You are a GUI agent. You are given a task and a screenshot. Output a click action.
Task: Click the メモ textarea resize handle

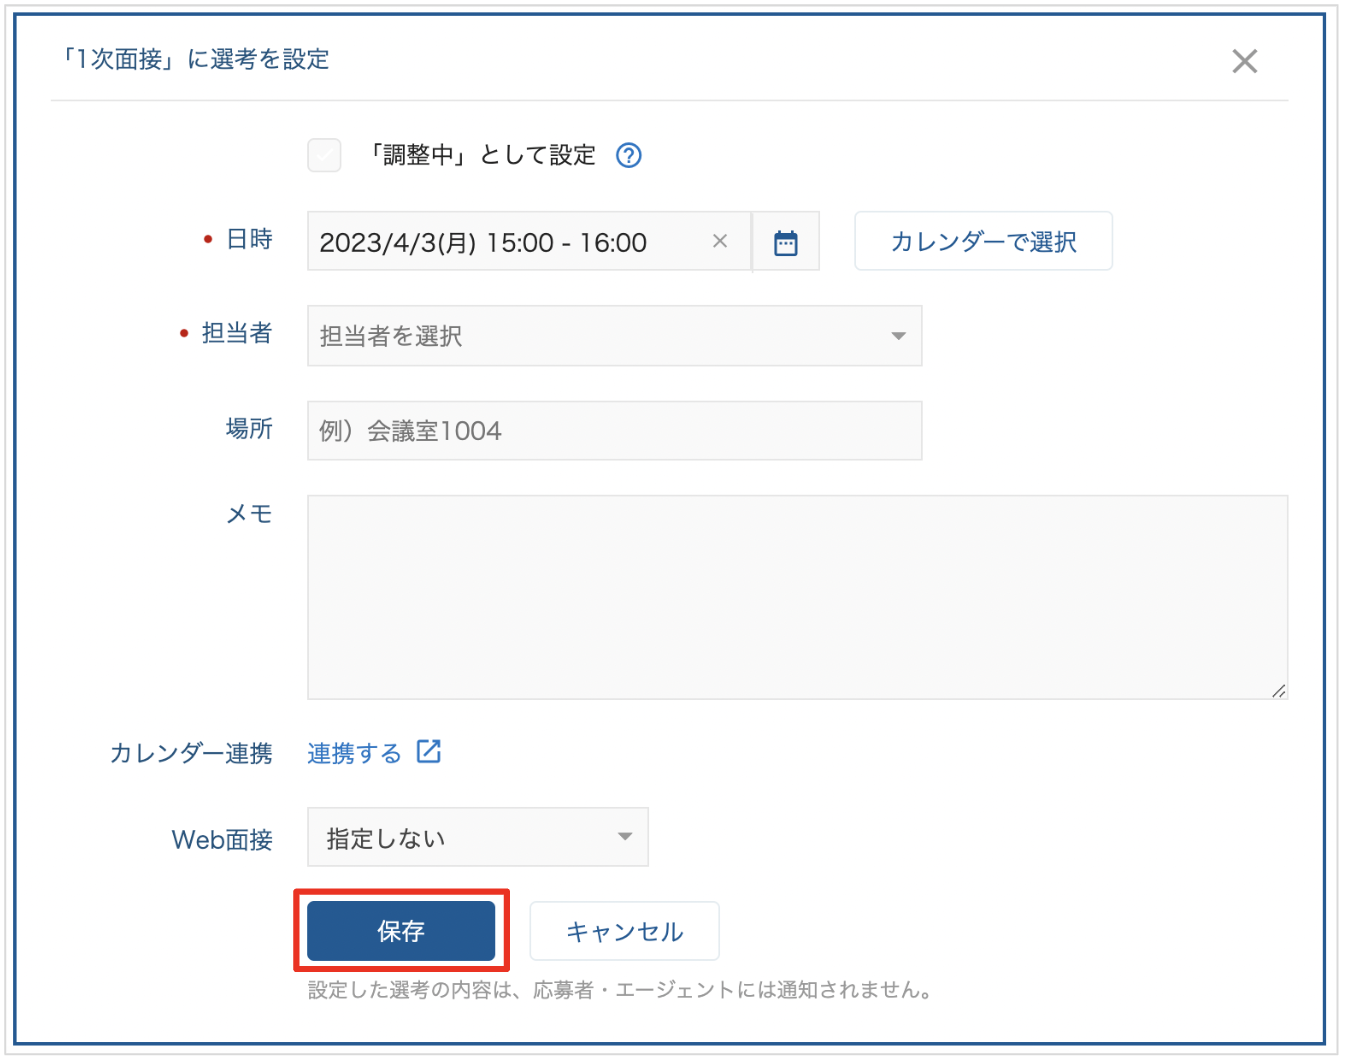[x=1279, y=690]
